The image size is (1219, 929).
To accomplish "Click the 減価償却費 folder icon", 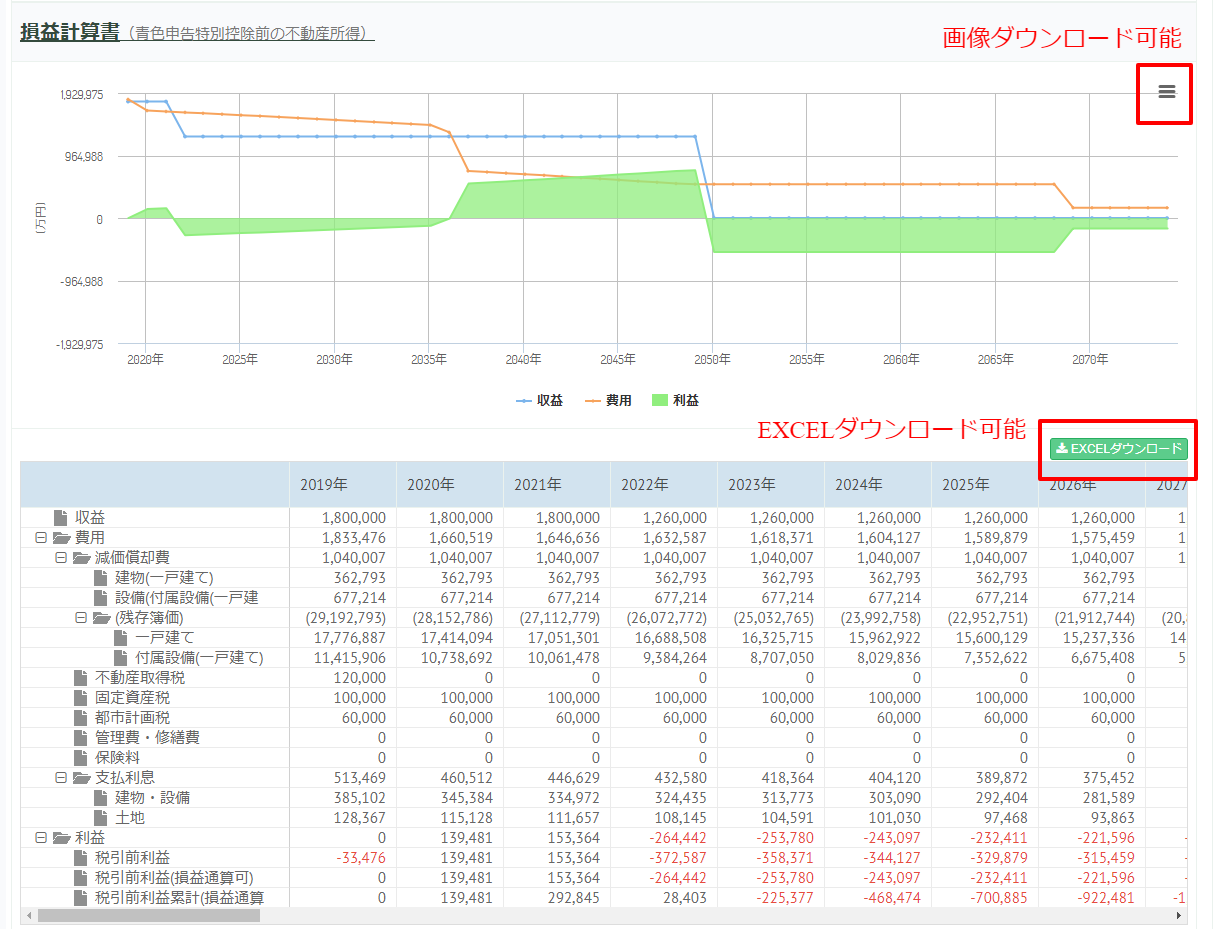I will 82,558.
